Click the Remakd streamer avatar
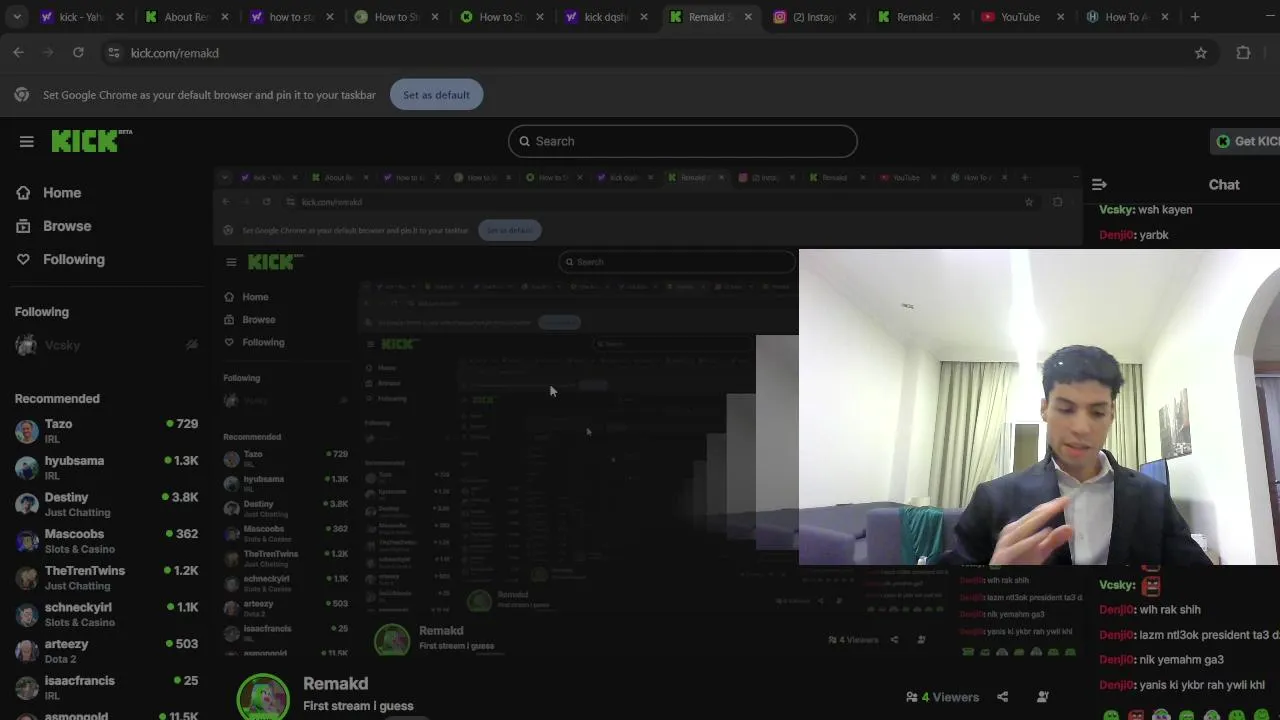Screen dimensions: 1280x720 263,697
